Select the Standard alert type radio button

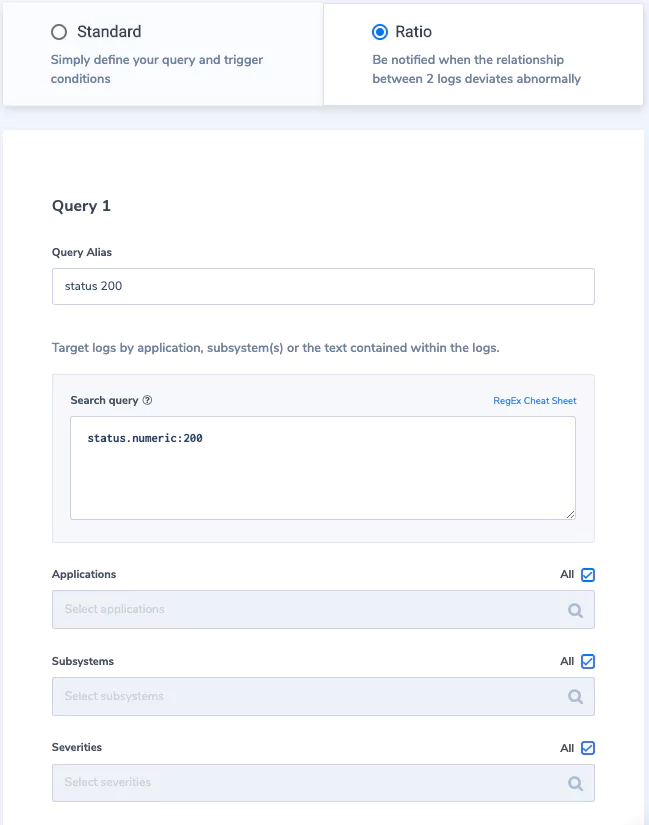(x=59, y=32)
